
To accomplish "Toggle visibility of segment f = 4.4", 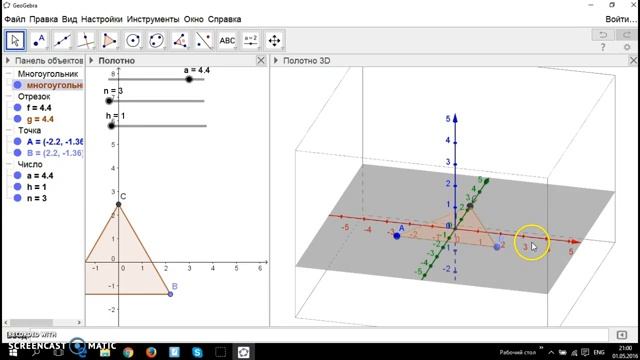I will click(x=17, y=108).
